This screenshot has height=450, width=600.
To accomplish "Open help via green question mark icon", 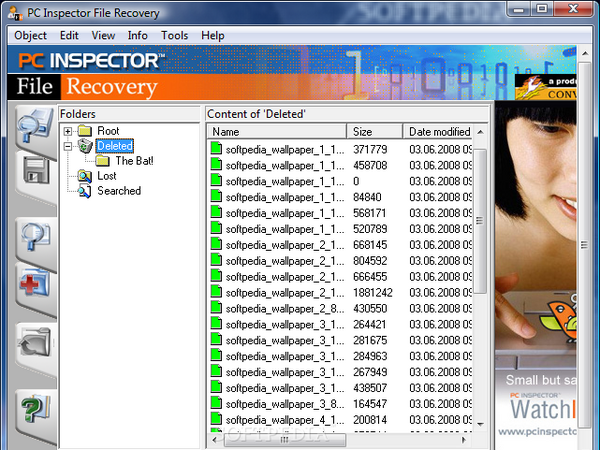I will (x=35, y=408).
